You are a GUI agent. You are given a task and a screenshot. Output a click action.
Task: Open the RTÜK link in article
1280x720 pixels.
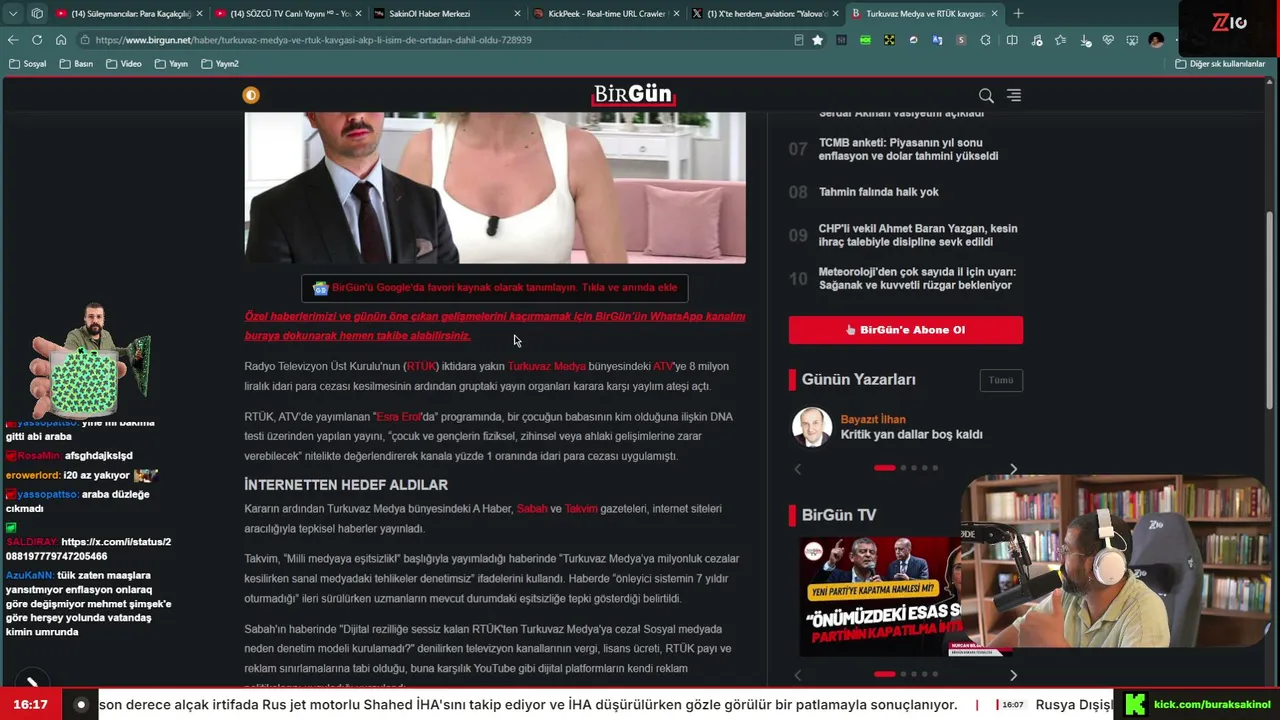click(421, 367)
